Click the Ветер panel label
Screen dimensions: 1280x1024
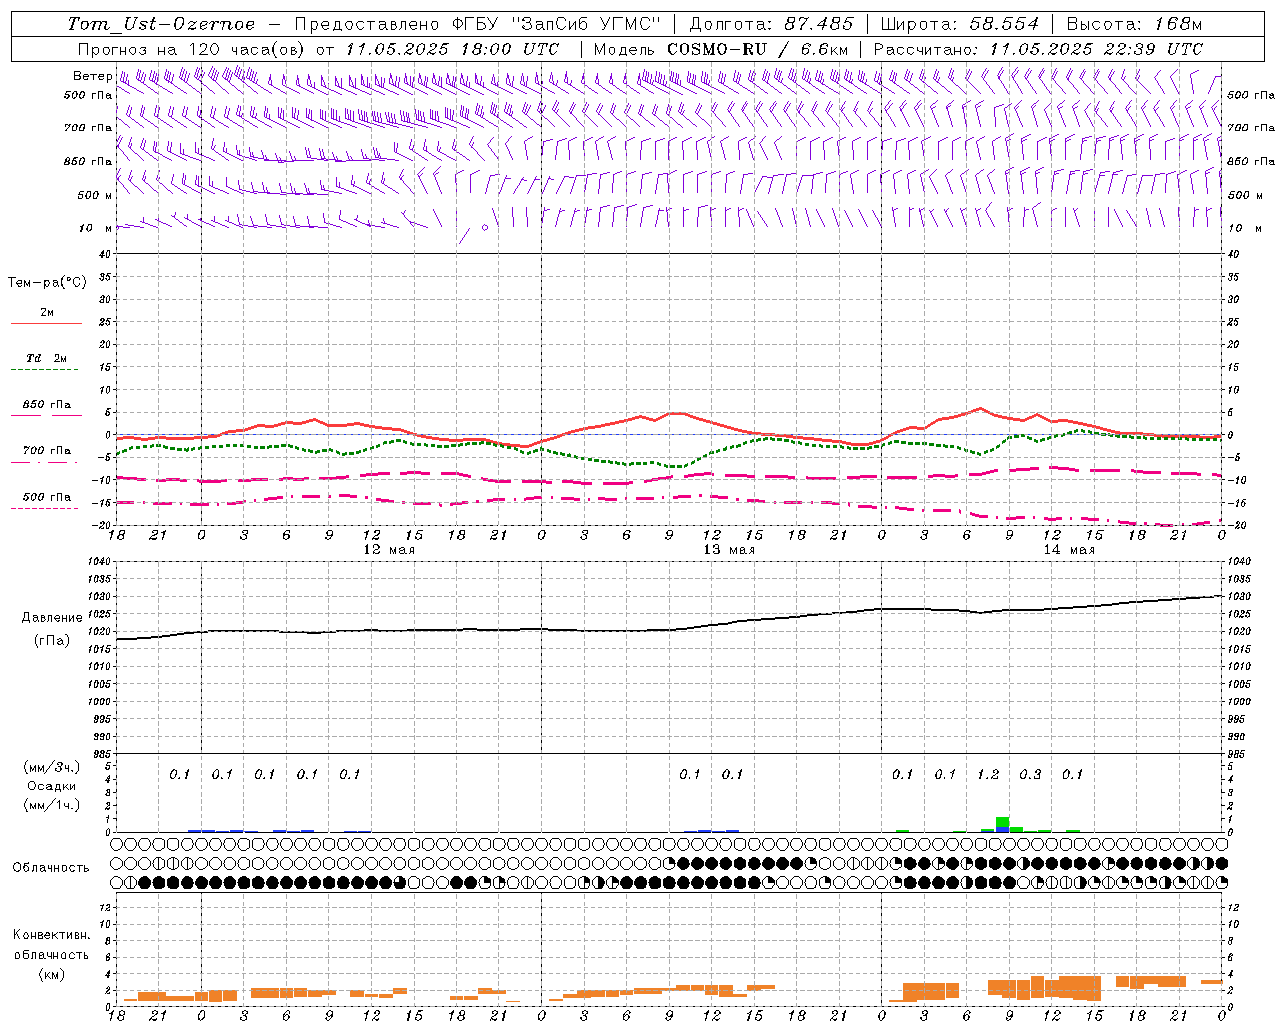pyautogui.click(x=92, y=76)
